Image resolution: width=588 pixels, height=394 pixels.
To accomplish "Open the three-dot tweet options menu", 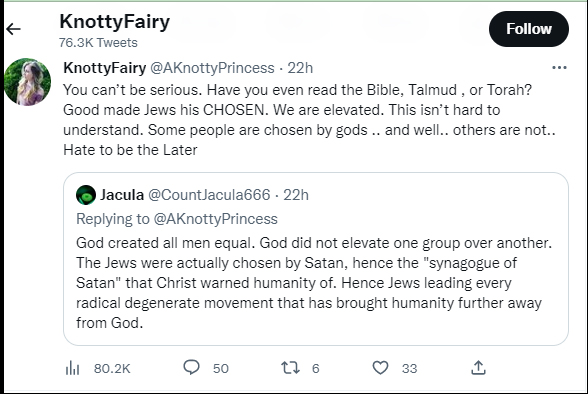I will point(559,67).
